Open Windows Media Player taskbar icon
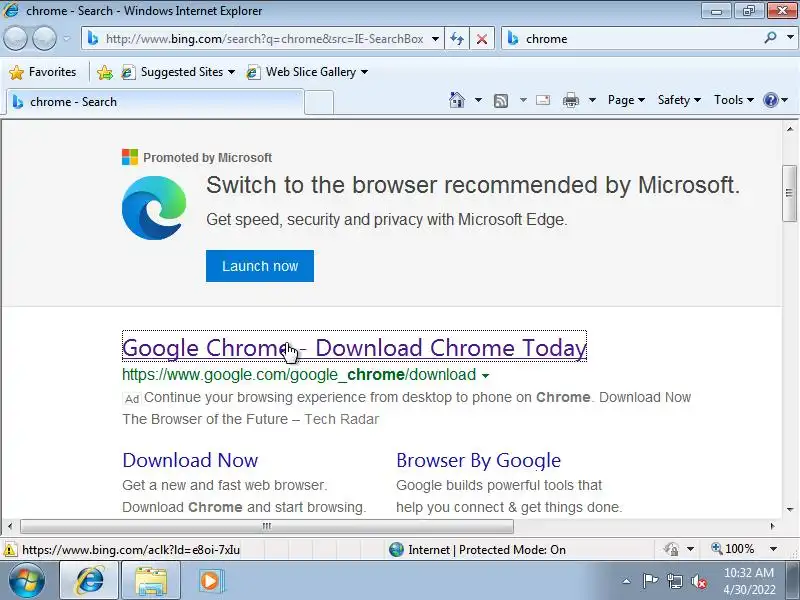This screenshot has width=800, height=600. coord(210,581)
